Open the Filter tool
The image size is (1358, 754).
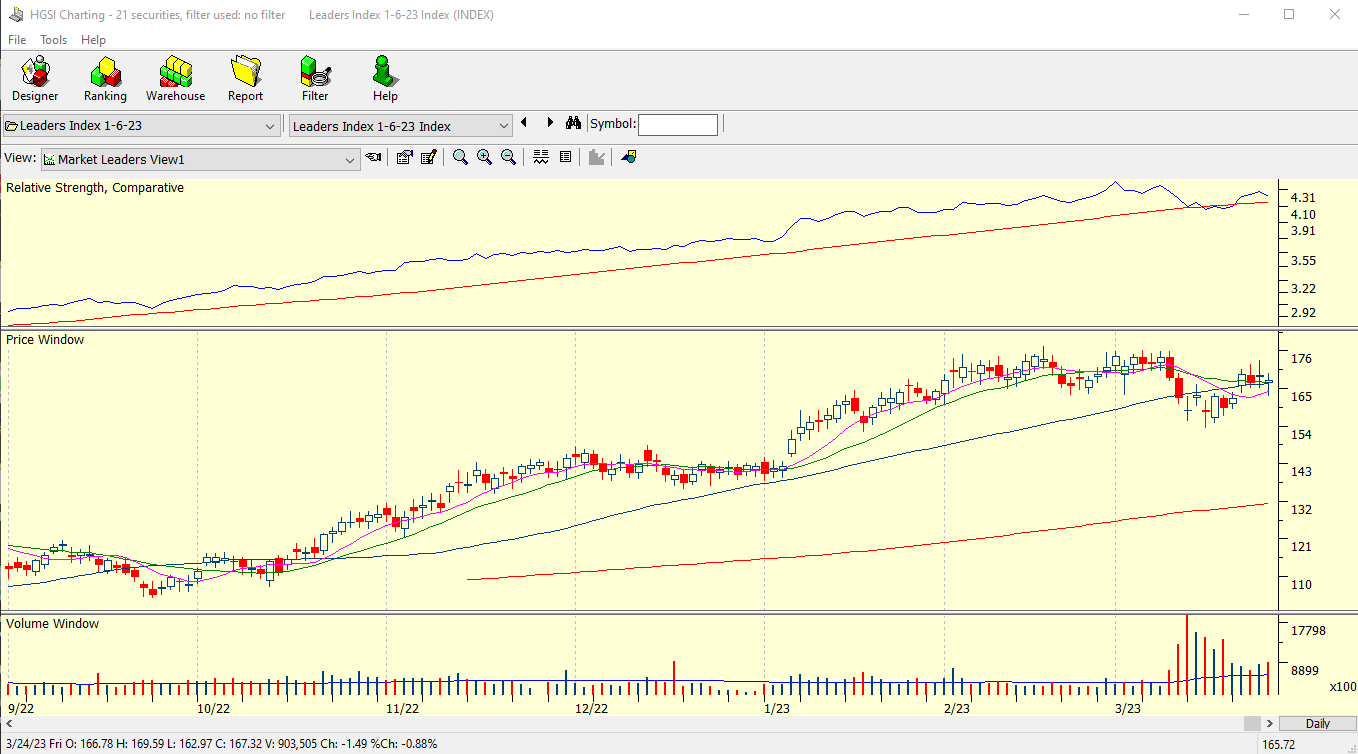pyautogui.click(x=315, y=79)
